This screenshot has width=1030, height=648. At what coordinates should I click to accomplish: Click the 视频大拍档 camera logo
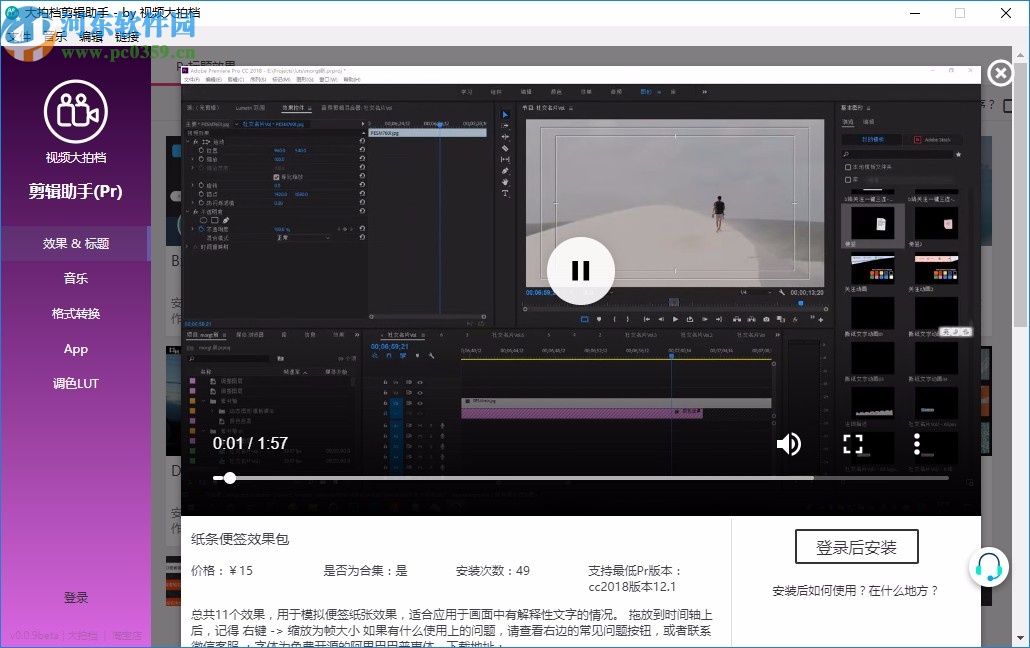coord(76,112)
